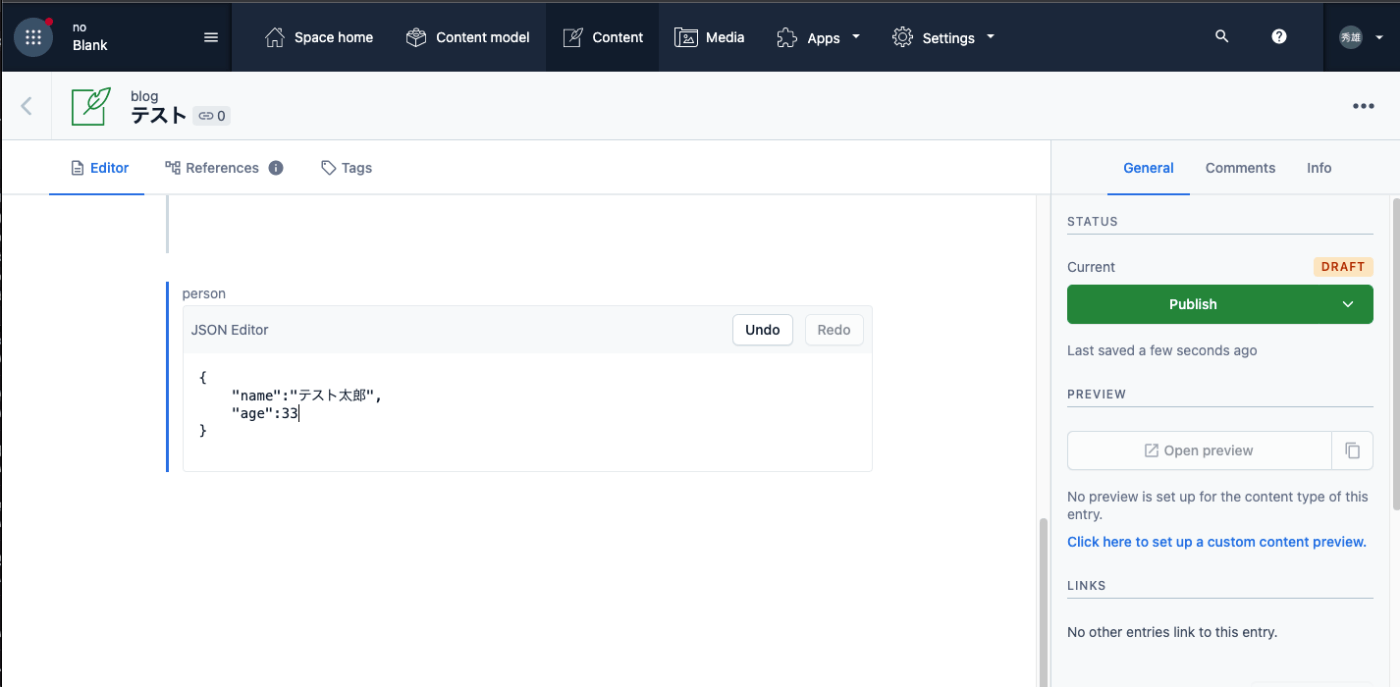Click the green feather entry icon
The height and width of the screenshot is (687, 1400).
(x=91, y=106)
